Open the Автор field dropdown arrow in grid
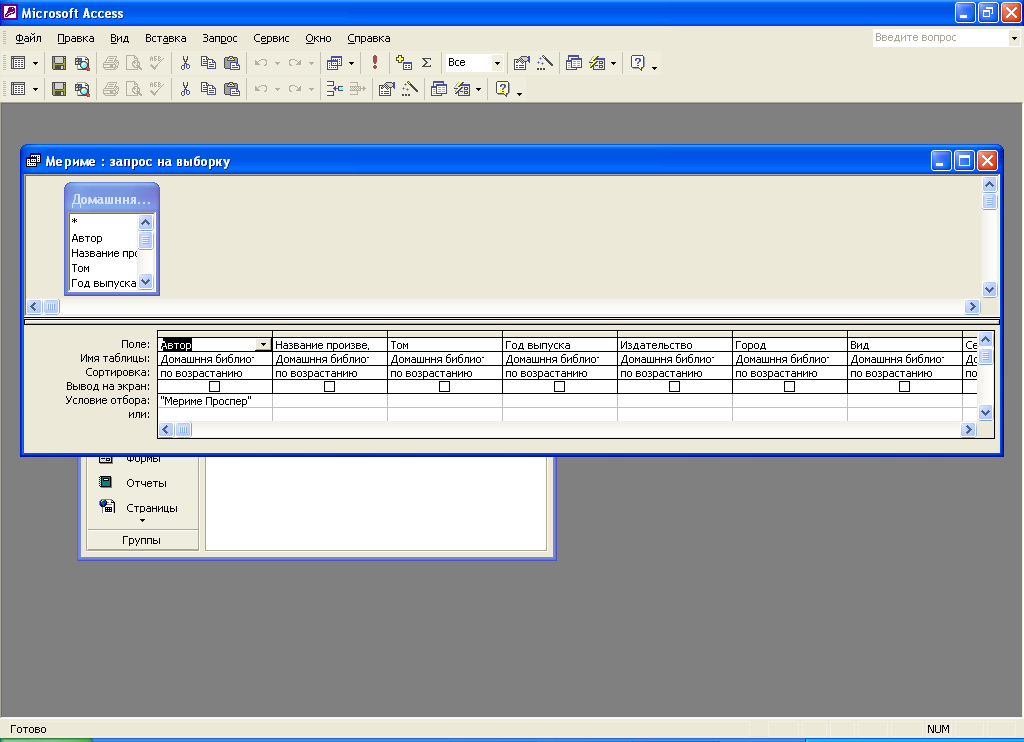Viewport: 1024px width, 742px height. pyautogui.click(x=263, y=345)
